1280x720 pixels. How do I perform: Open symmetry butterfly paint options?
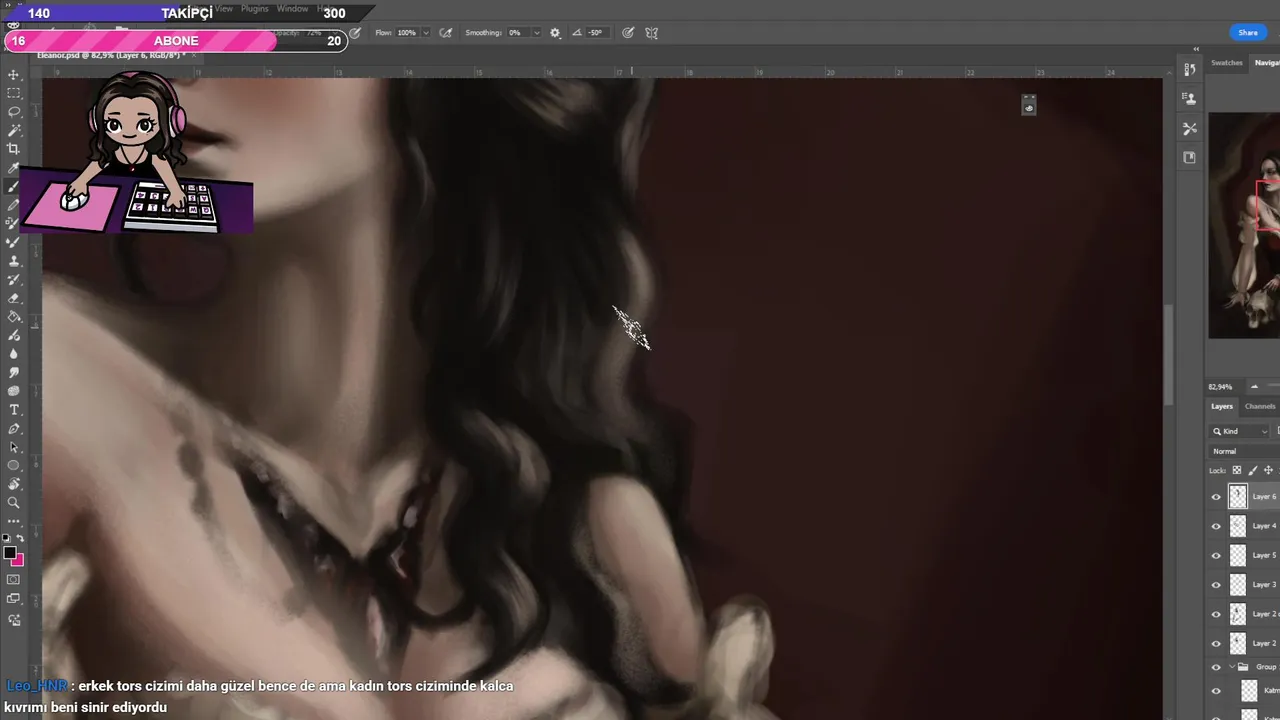(x=651, y=32)
